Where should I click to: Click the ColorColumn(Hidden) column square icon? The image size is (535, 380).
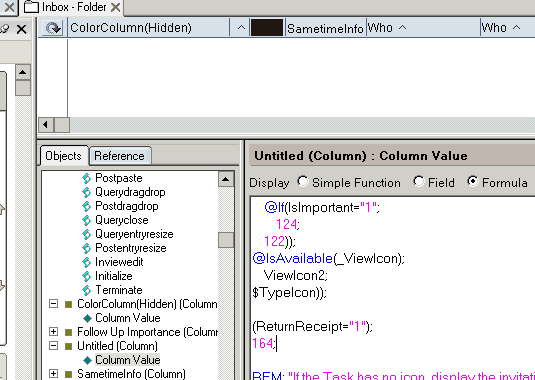coord(69,304)
